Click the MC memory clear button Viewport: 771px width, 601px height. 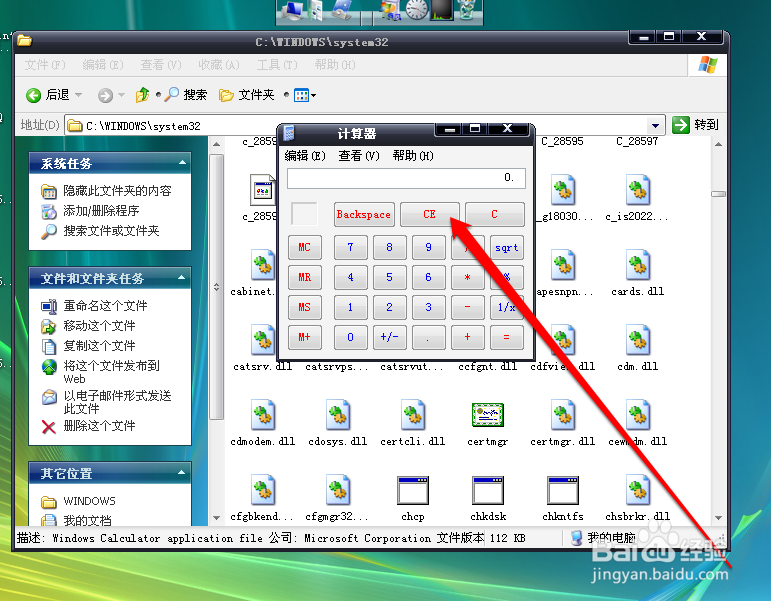[304, 247]
